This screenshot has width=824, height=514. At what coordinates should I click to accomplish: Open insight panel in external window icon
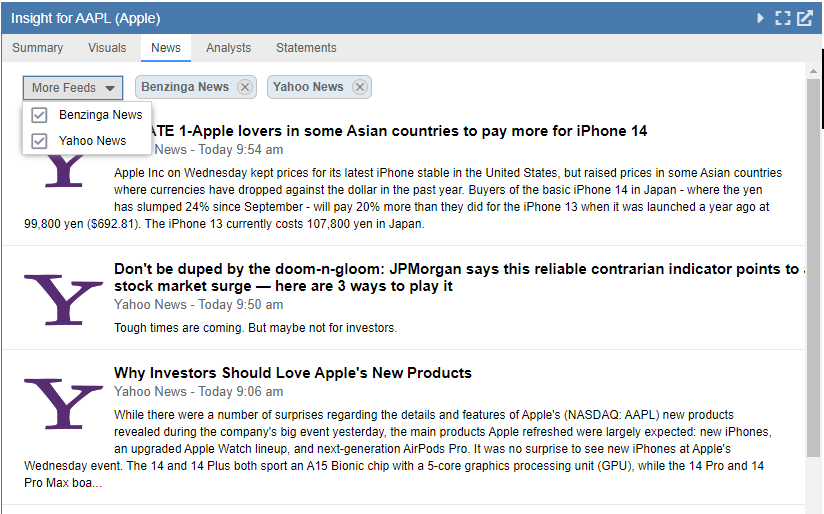pos(805,18)
